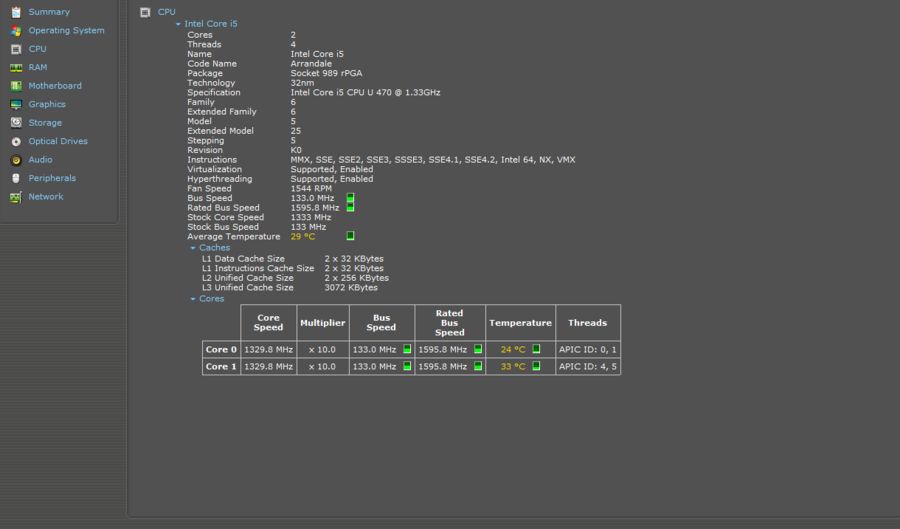The width and height of the screenshot is (900, 529).
Task: Select the Core 0 row header
Action: (221, 349)
